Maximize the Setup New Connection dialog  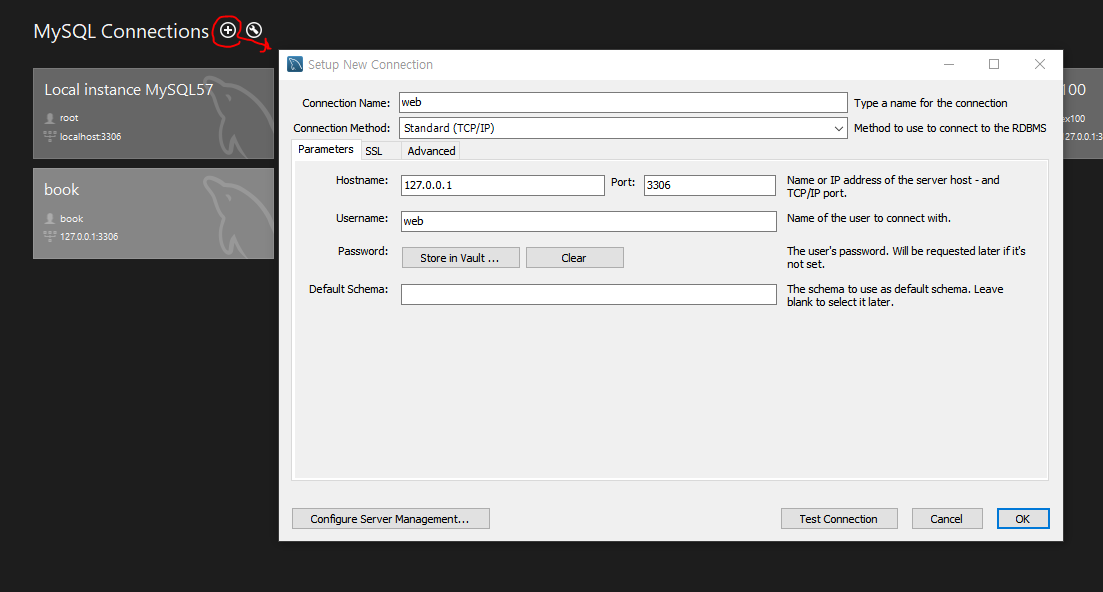pos(994,64)
